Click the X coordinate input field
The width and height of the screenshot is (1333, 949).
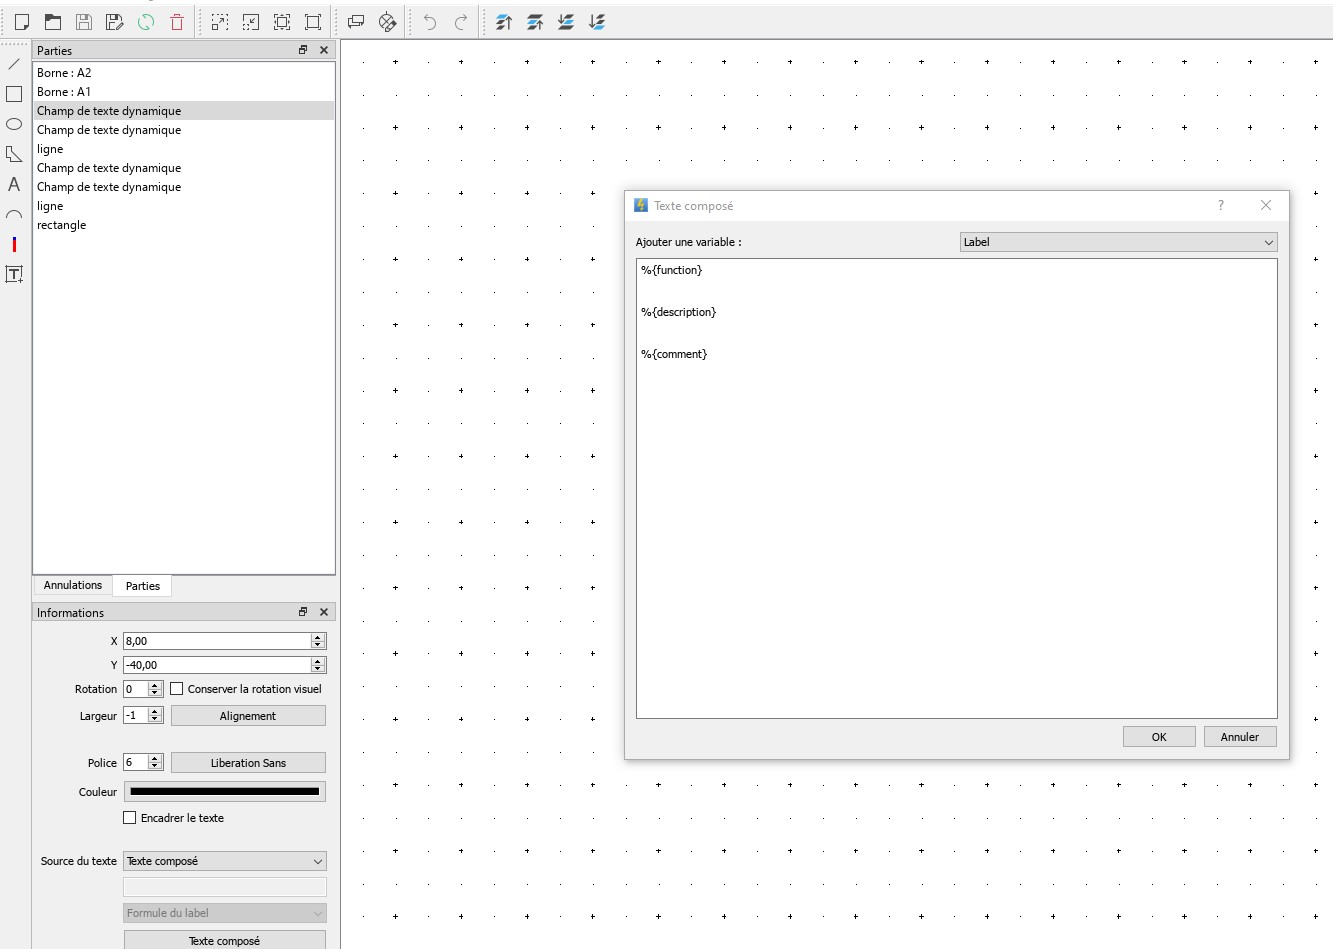pyautogui.click(x=216, y=641)
